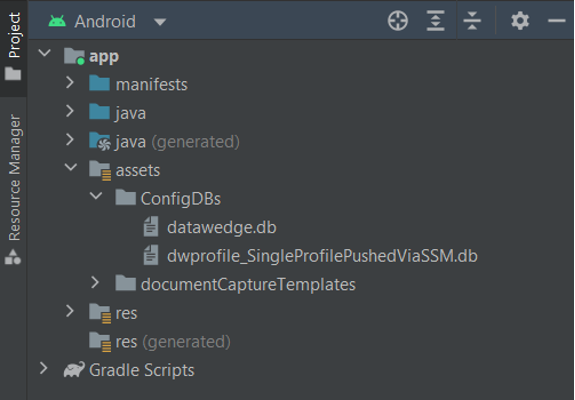Select the app module label
The height and width of the screenshot is (400, 575).
104,56
